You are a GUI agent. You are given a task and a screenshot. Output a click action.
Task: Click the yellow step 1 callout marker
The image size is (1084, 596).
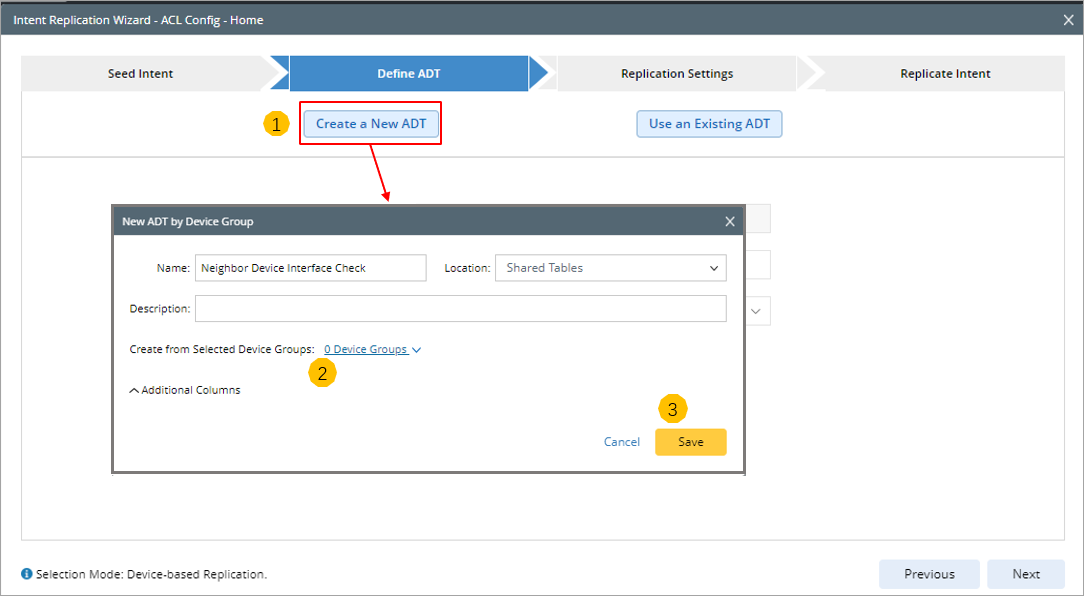[x=276, y=124]
